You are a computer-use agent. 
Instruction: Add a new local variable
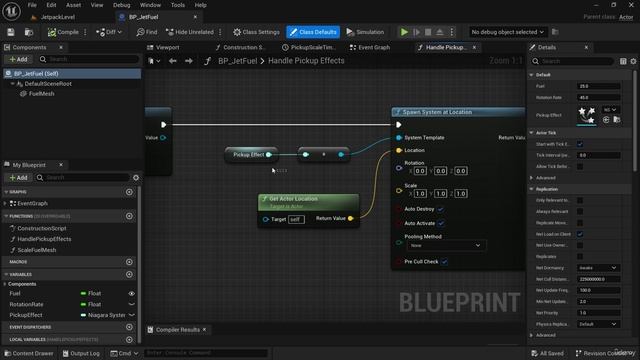pyautogui.click(x=129, y=339)
